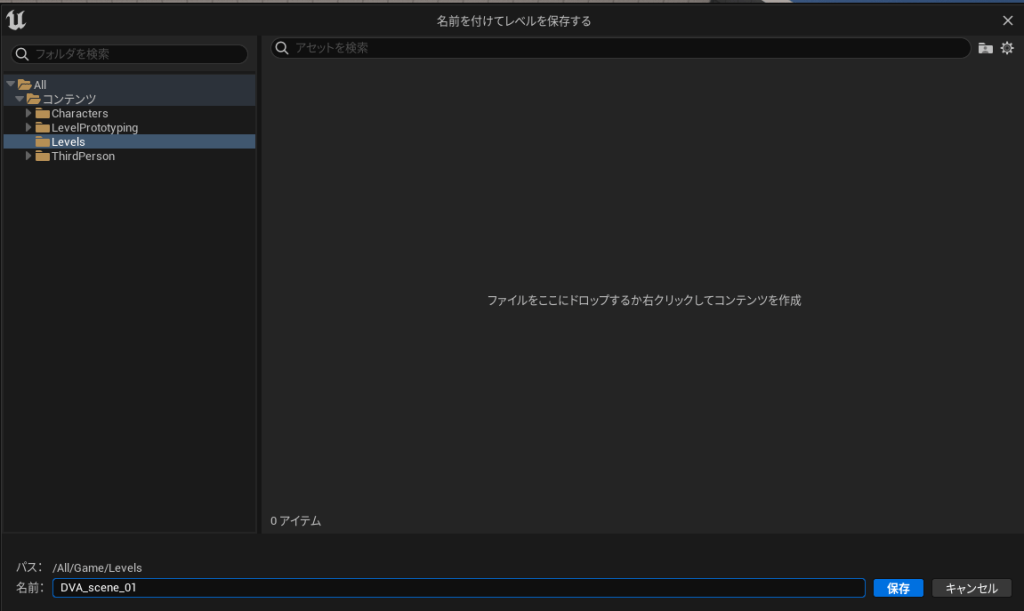The image size is (1024, 611).
Task: Click the magnifier icon in folder search
Action: [x=21, y=54]
